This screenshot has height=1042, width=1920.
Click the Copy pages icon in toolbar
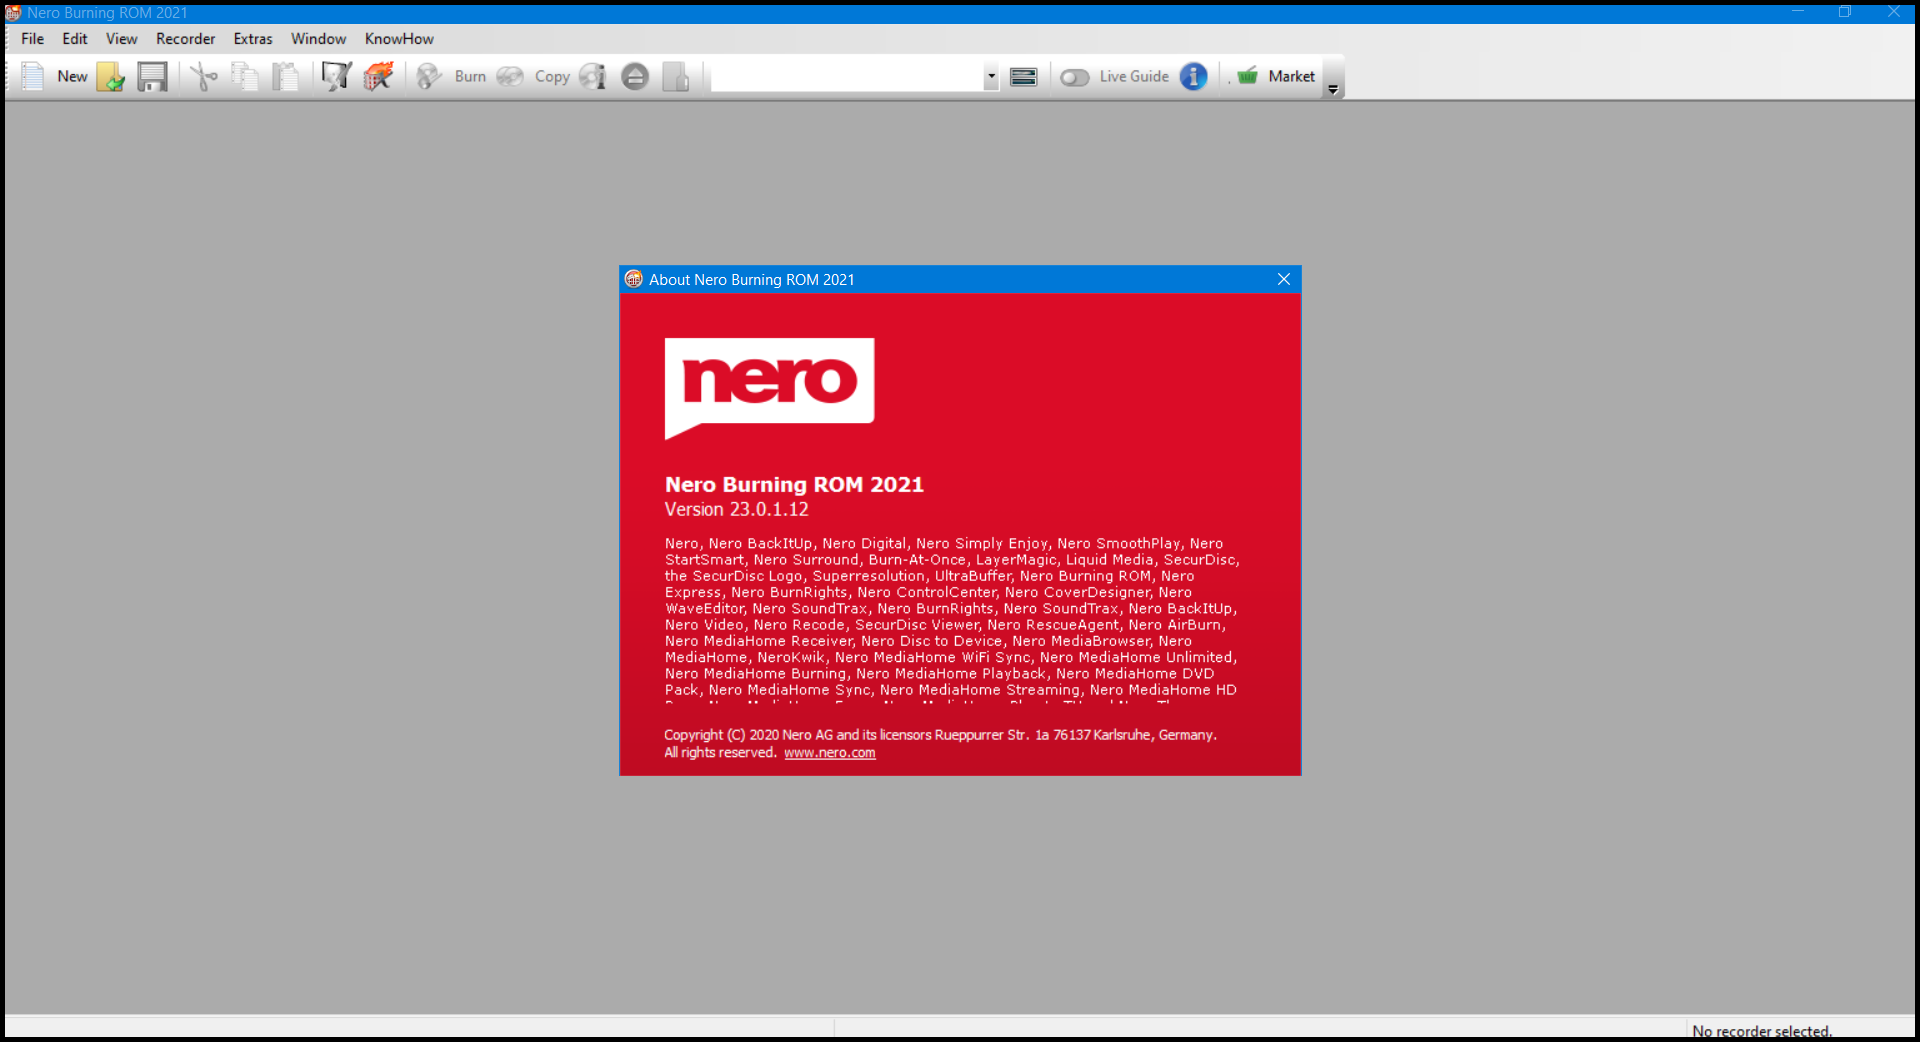245,76
